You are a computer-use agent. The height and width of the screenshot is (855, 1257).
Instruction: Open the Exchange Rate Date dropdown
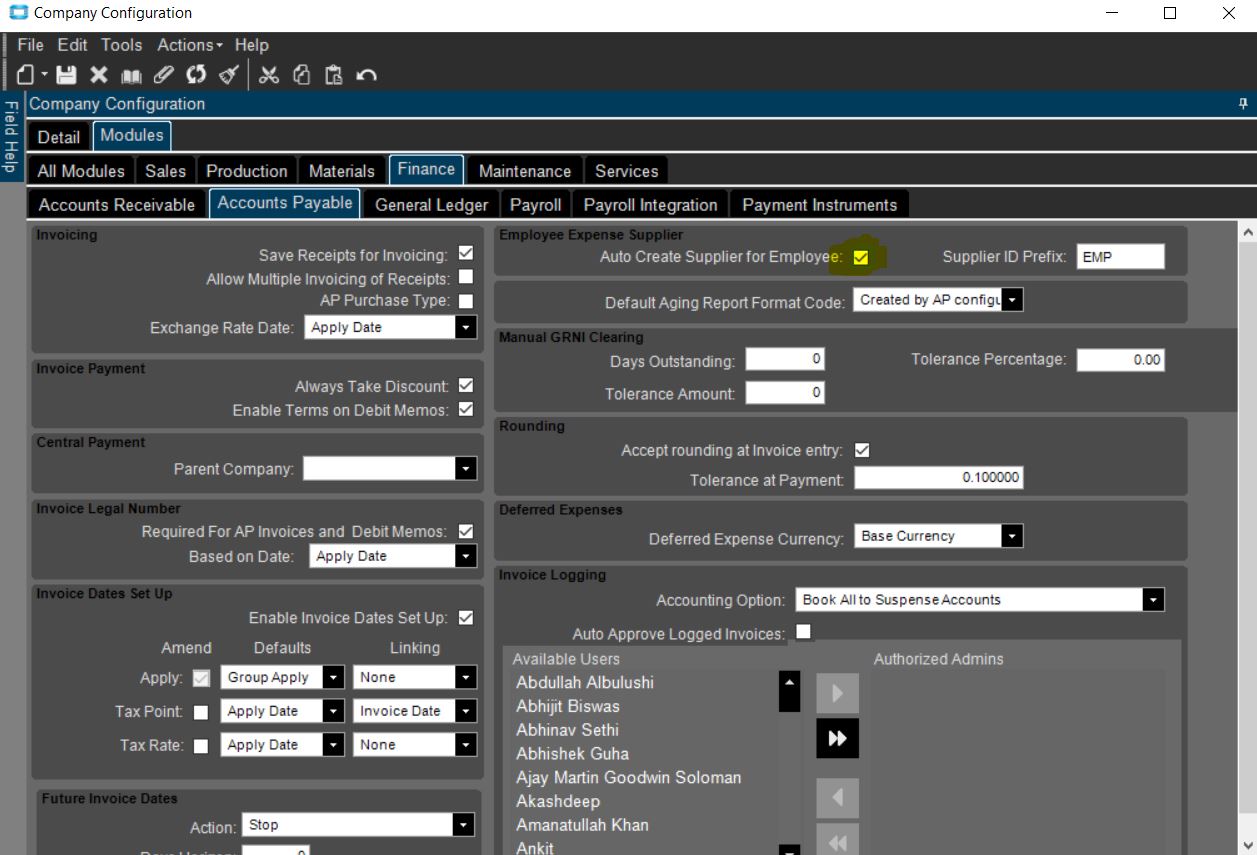pos(465,327)
